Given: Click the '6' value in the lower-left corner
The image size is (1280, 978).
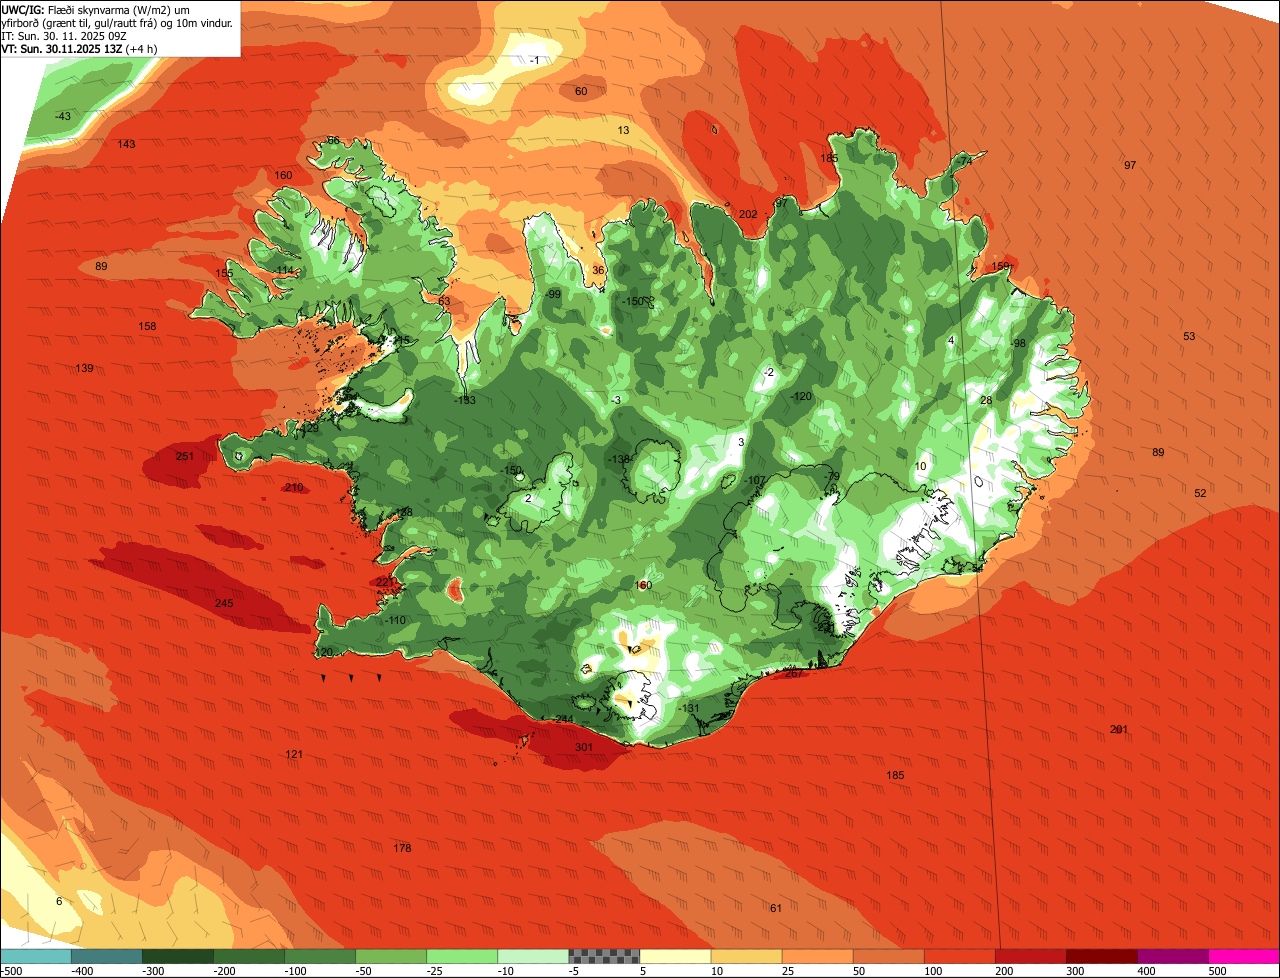Looking at the screenshot, I should (x=59, y=901).
